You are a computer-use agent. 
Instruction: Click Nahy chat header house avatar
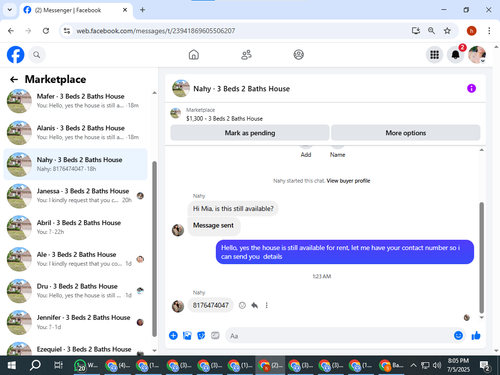pos(181,88)
